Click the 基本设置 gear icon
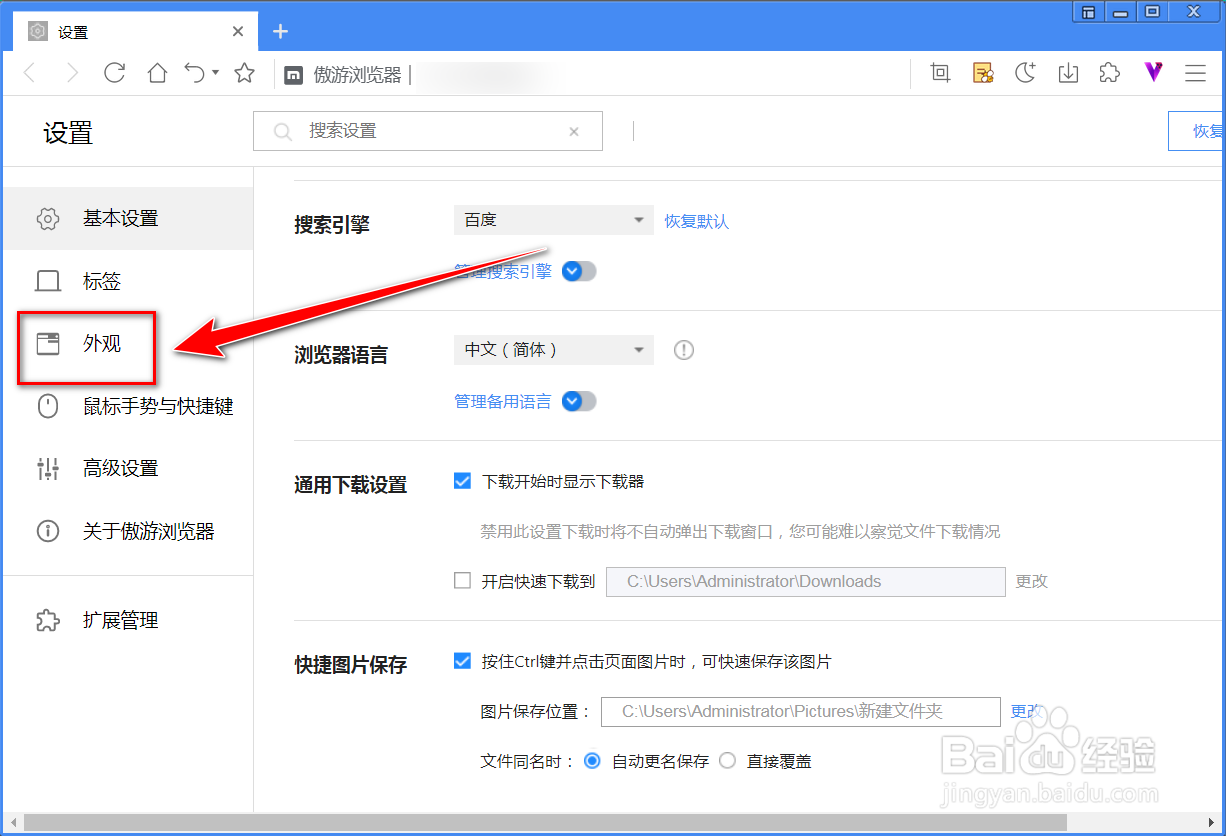 48,218
